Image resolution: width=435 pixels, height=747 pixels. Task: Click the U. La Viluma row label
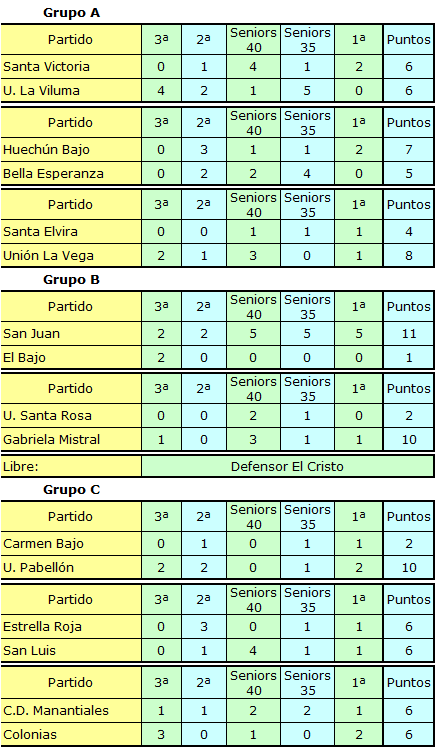click(x=71, y=91)
